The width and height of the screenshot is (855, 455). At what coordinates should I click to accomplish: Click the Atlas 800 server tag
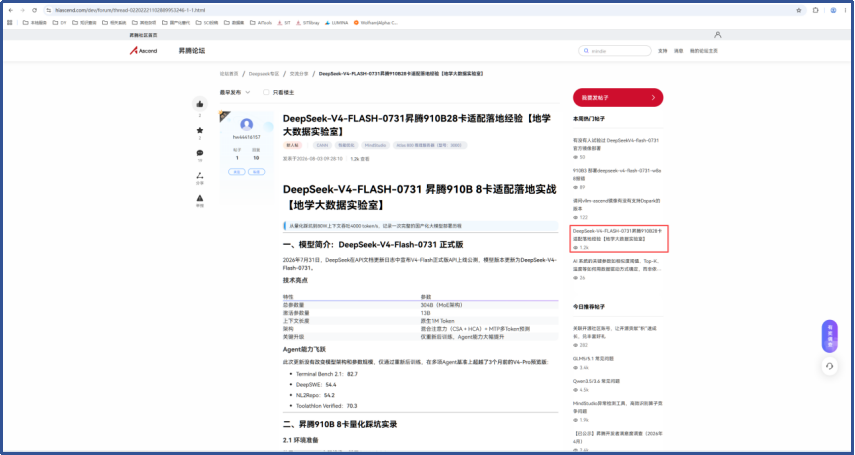click(430, 146)
